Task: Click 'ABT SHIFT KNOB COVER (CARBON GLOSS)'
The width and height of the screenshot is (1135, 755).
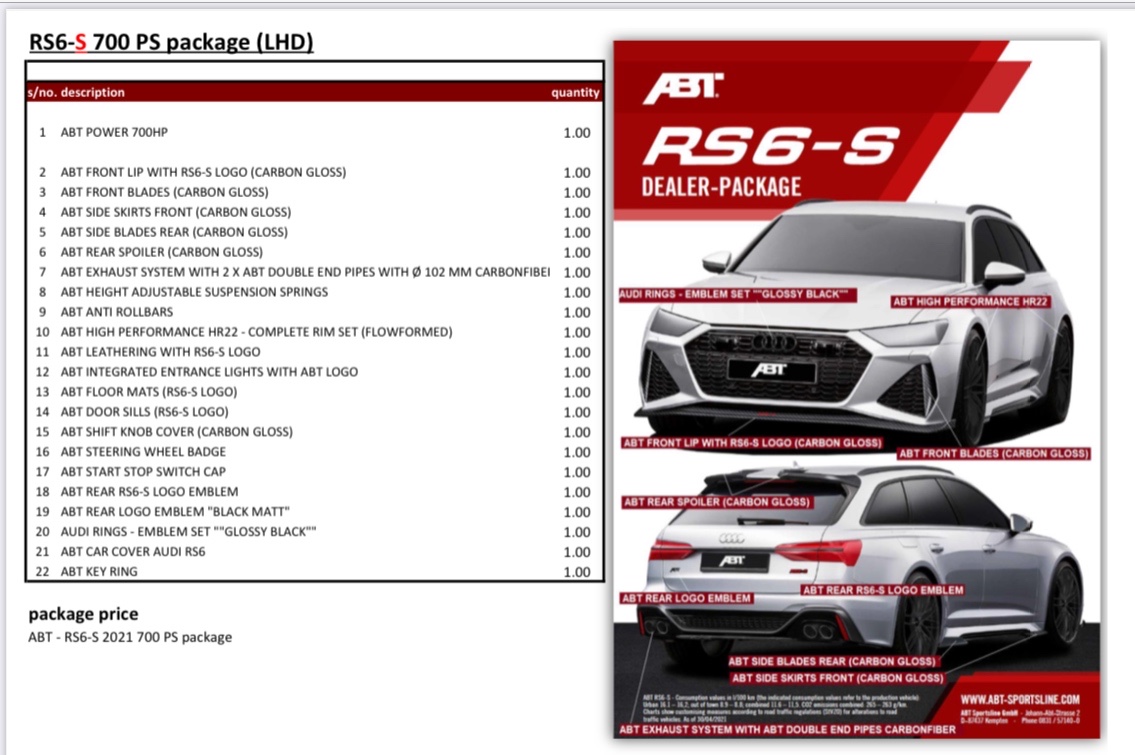Action: click(177, 432)
